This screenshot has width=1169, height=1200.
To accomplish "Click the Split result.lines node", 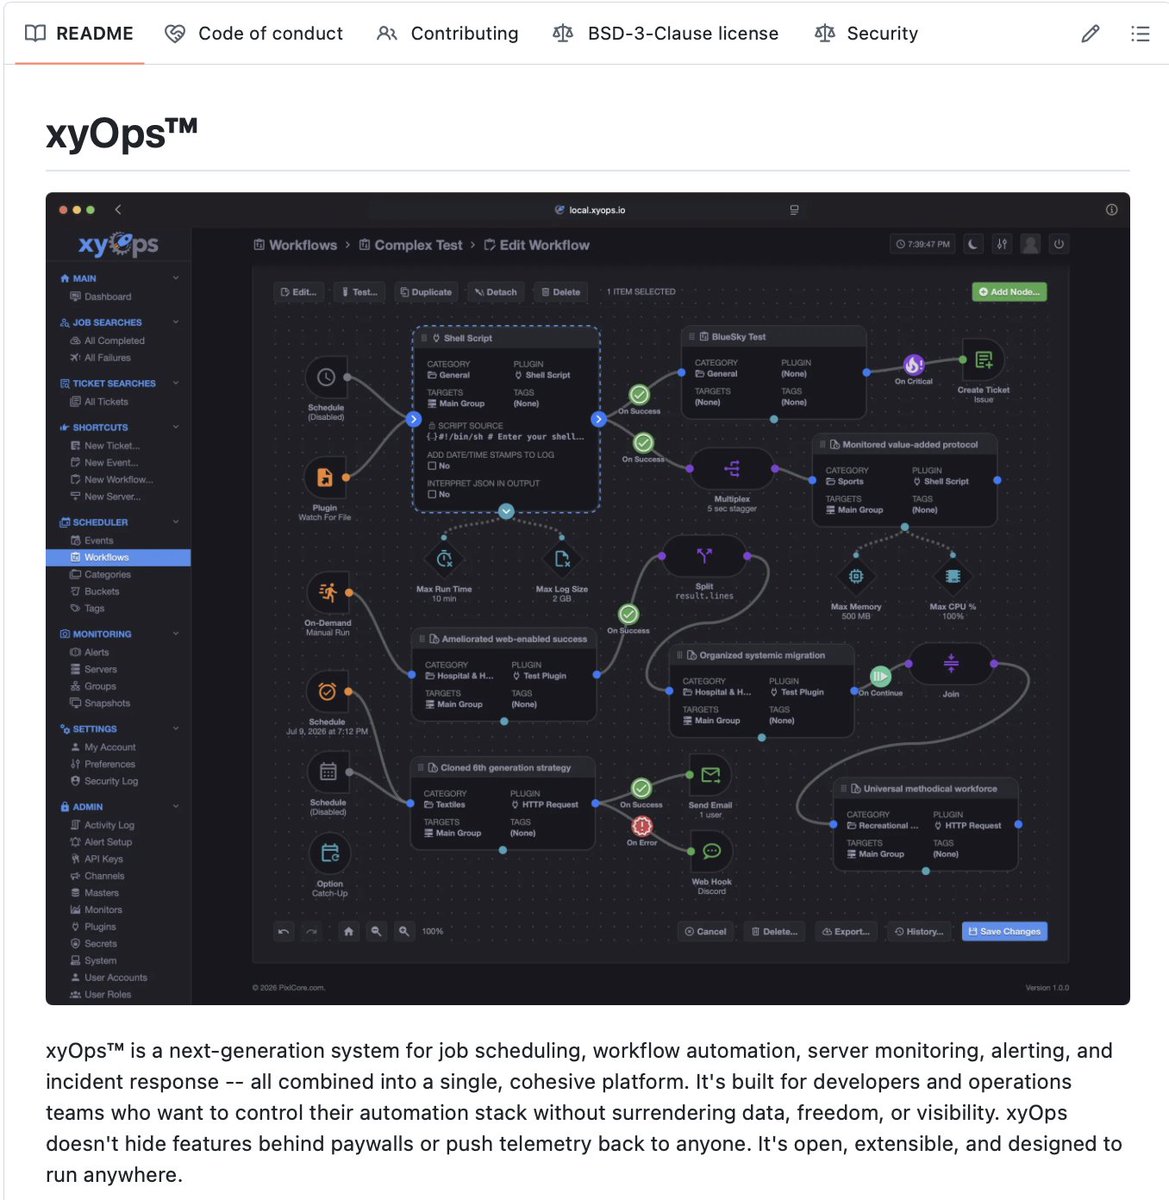I will [x=704, y=556].
